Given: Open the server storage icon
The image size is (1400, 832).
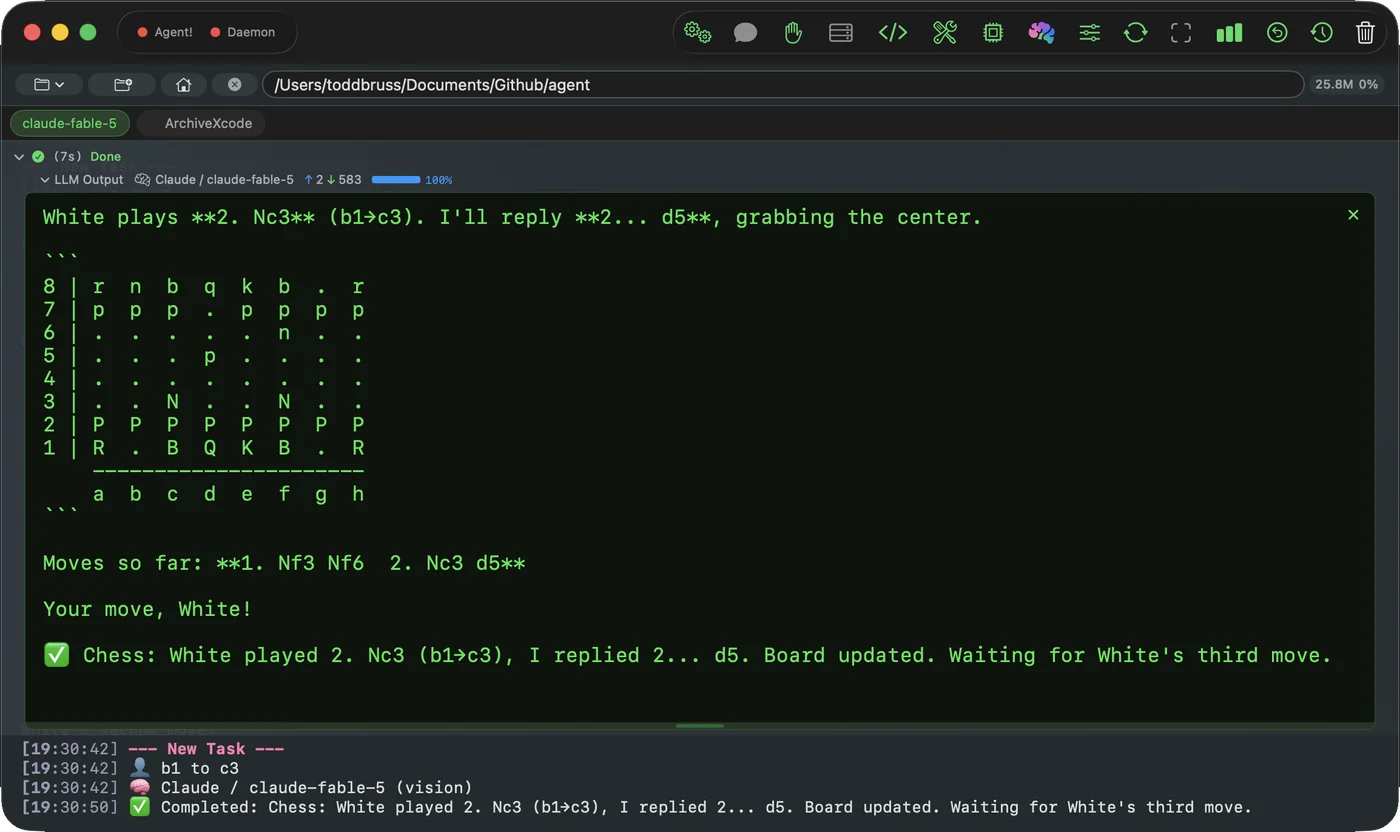Looking at the screenshot, I should pos(841,33).
